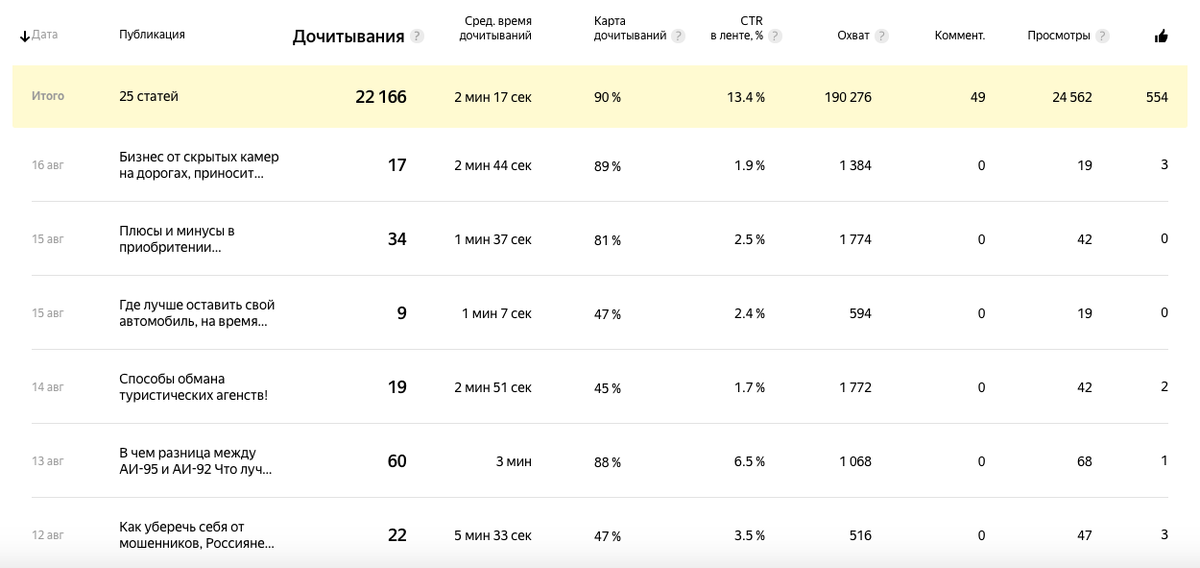
Task: Click the Просмотры column header text
Action: click(1058, 36)
